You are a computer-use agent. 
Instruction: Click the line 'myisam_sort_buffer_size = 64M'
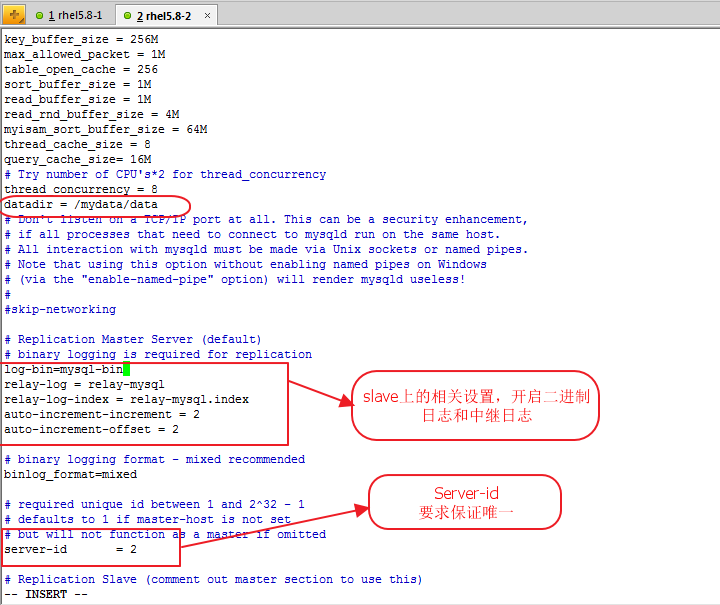coord(106,129)
